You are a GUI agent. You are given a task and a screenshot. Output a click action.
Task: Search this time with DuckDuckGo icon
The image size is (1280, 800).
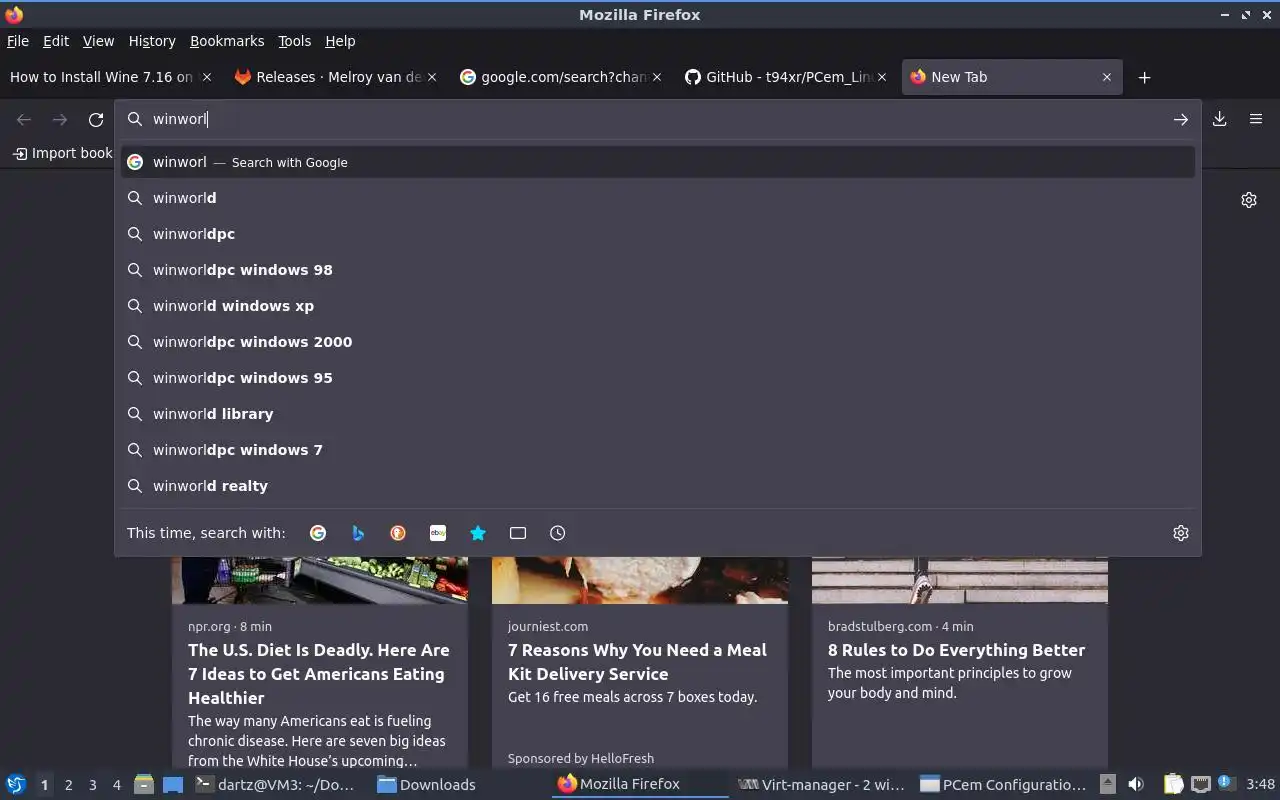coord(398,533)
